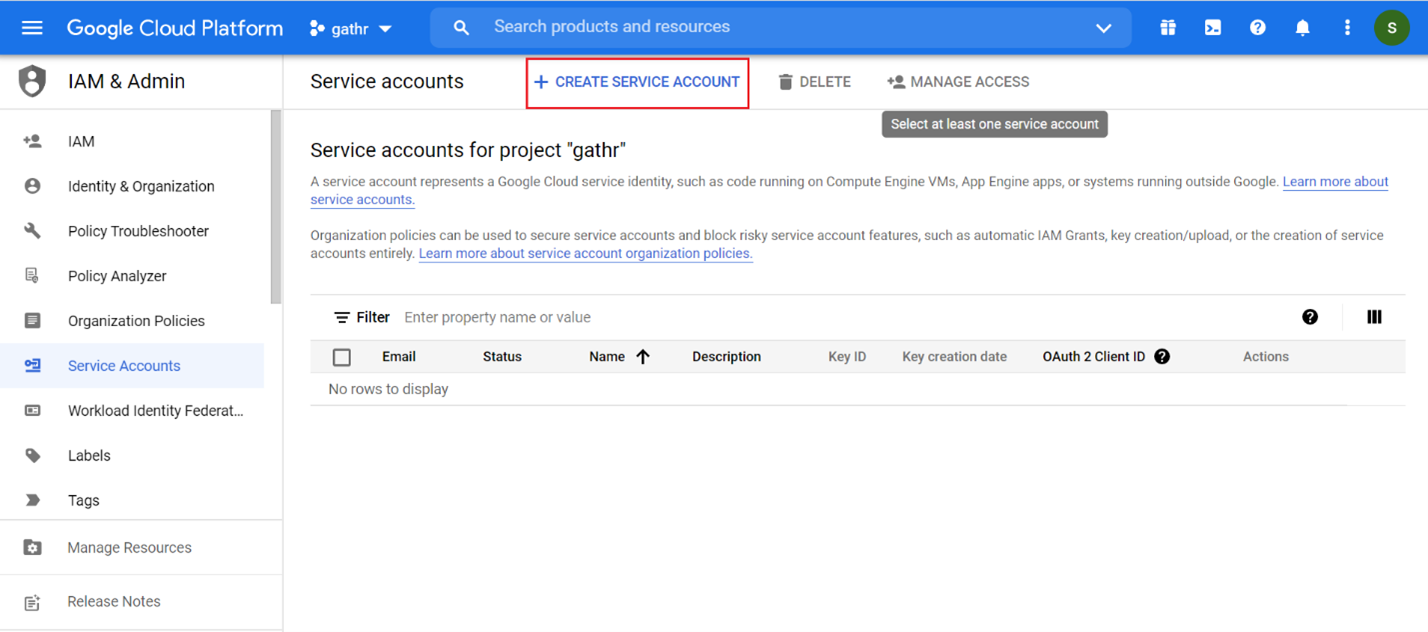Click the IAM & Admin shield icon

pyautogui.click(x=31, y=80)
